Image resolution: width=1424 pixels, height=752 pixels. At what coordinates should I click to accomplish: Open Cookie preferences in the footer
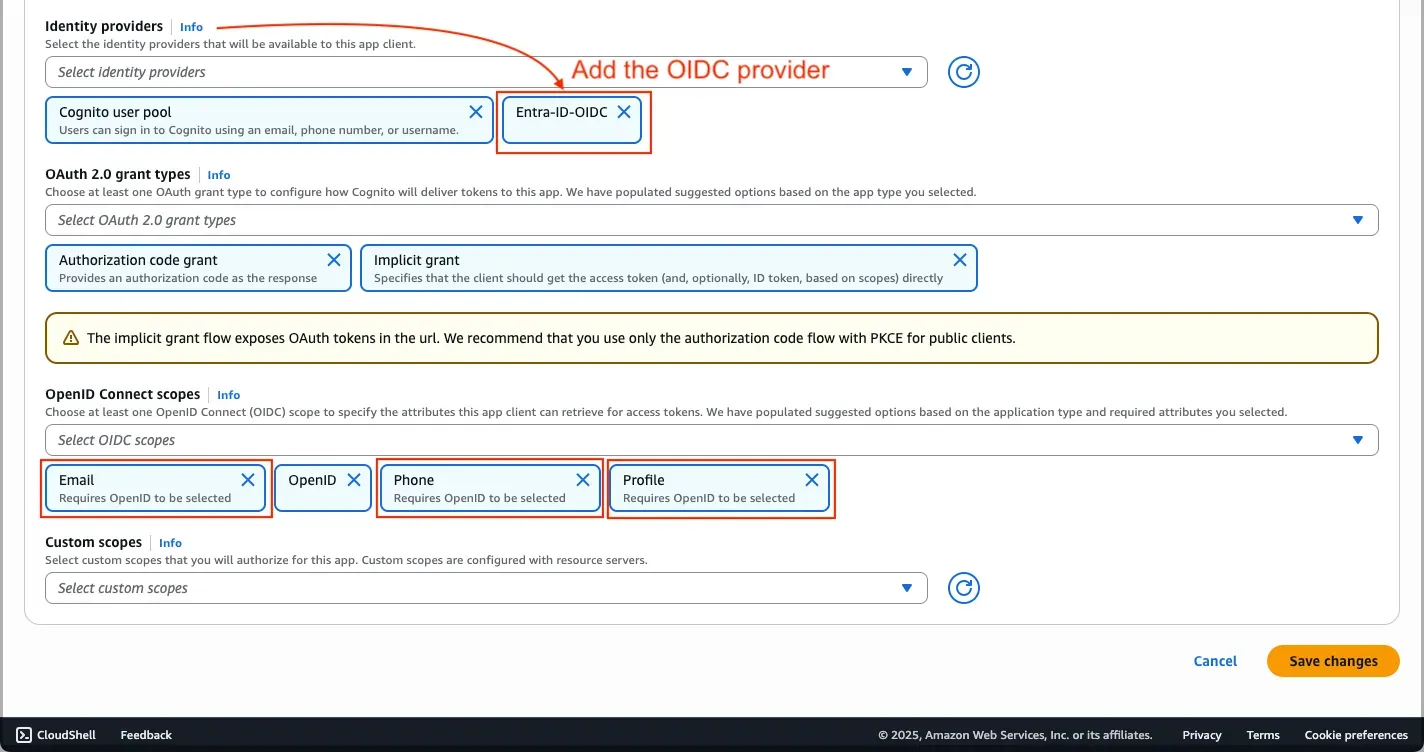pyautogui.click(x=1356, y=735)
